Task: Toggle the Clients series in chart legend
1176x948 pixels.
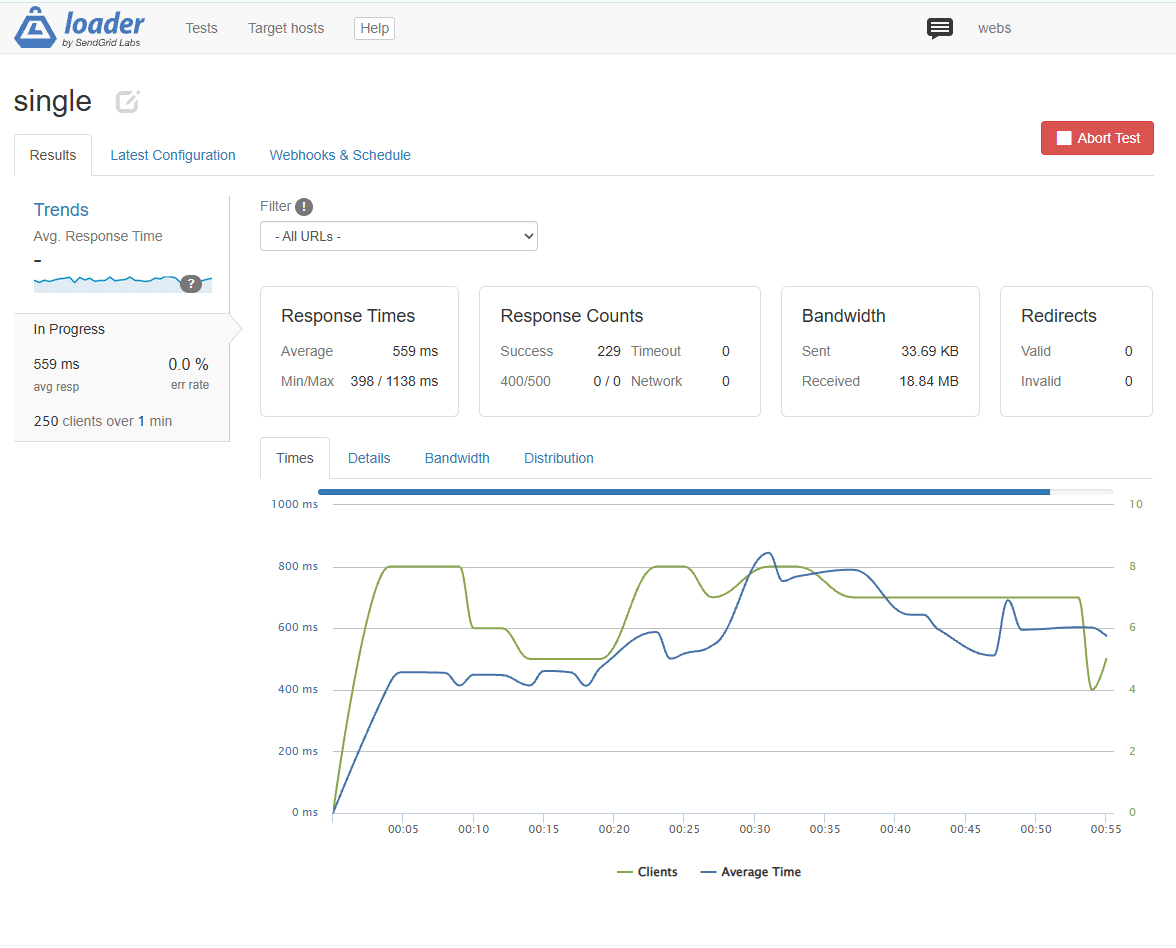Action: (x=647, y=872)
